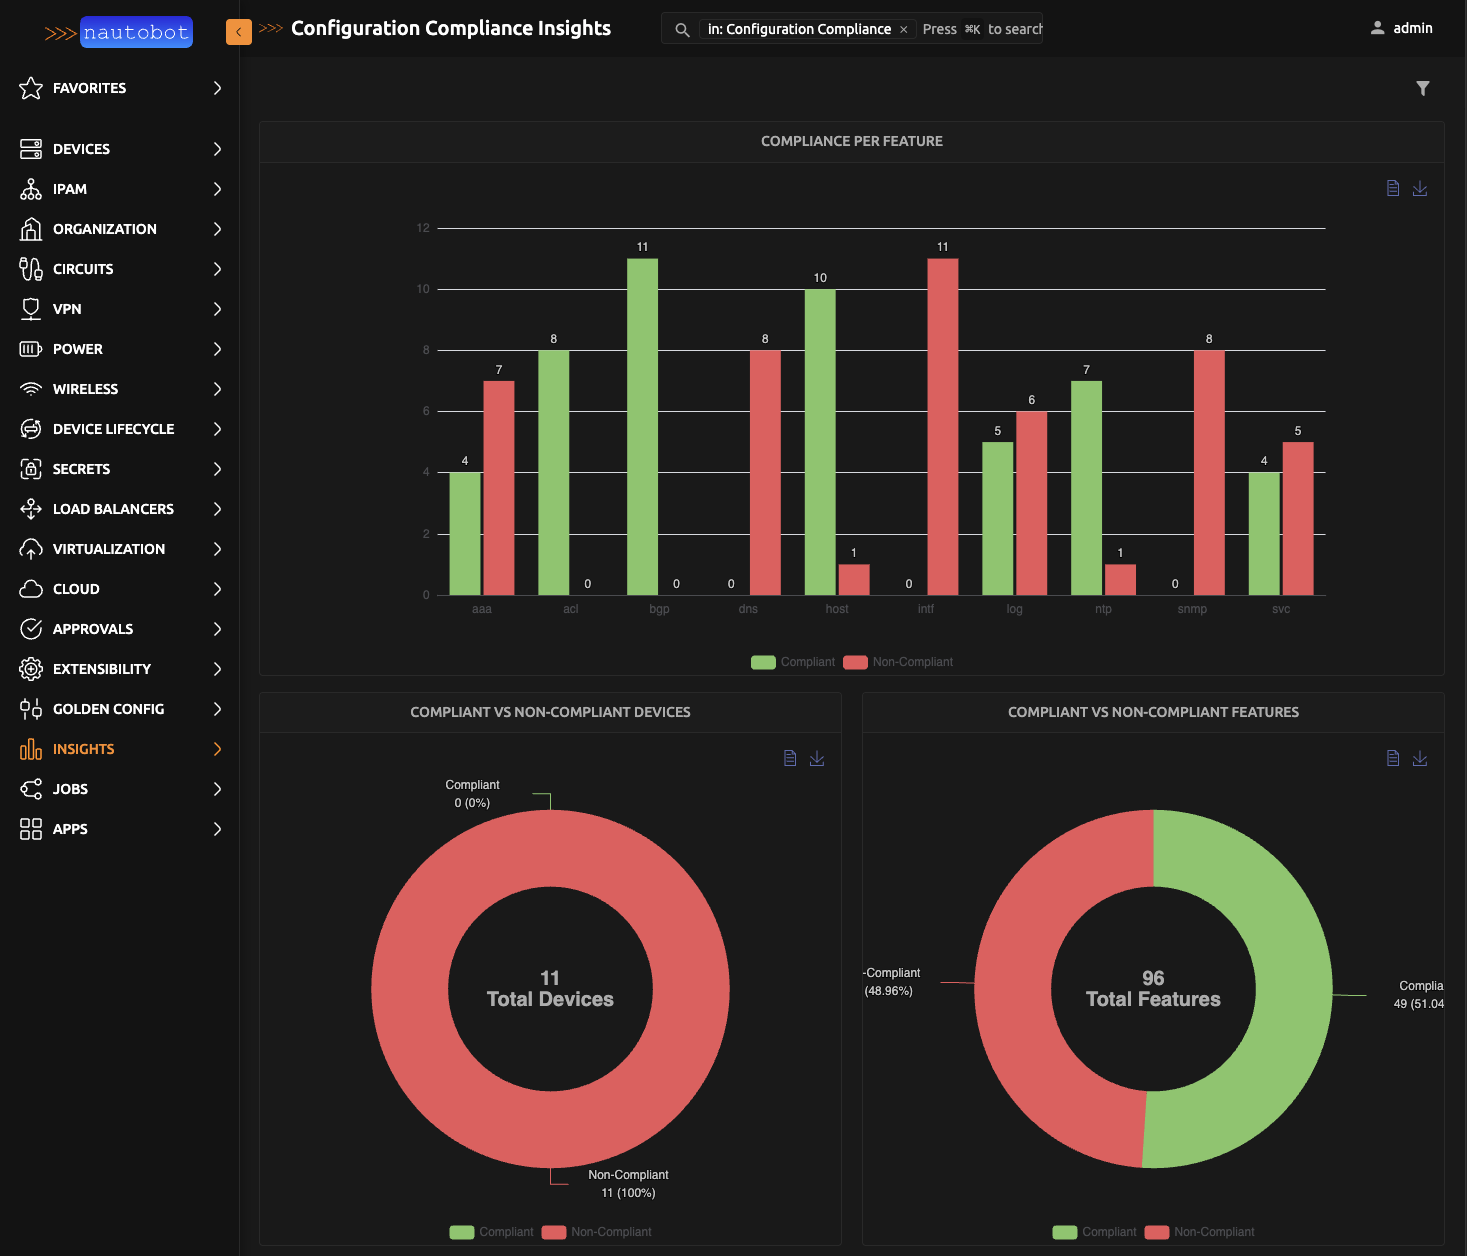
Task: Click the Golden Config sidebar icon
Action: coord(31,709)
